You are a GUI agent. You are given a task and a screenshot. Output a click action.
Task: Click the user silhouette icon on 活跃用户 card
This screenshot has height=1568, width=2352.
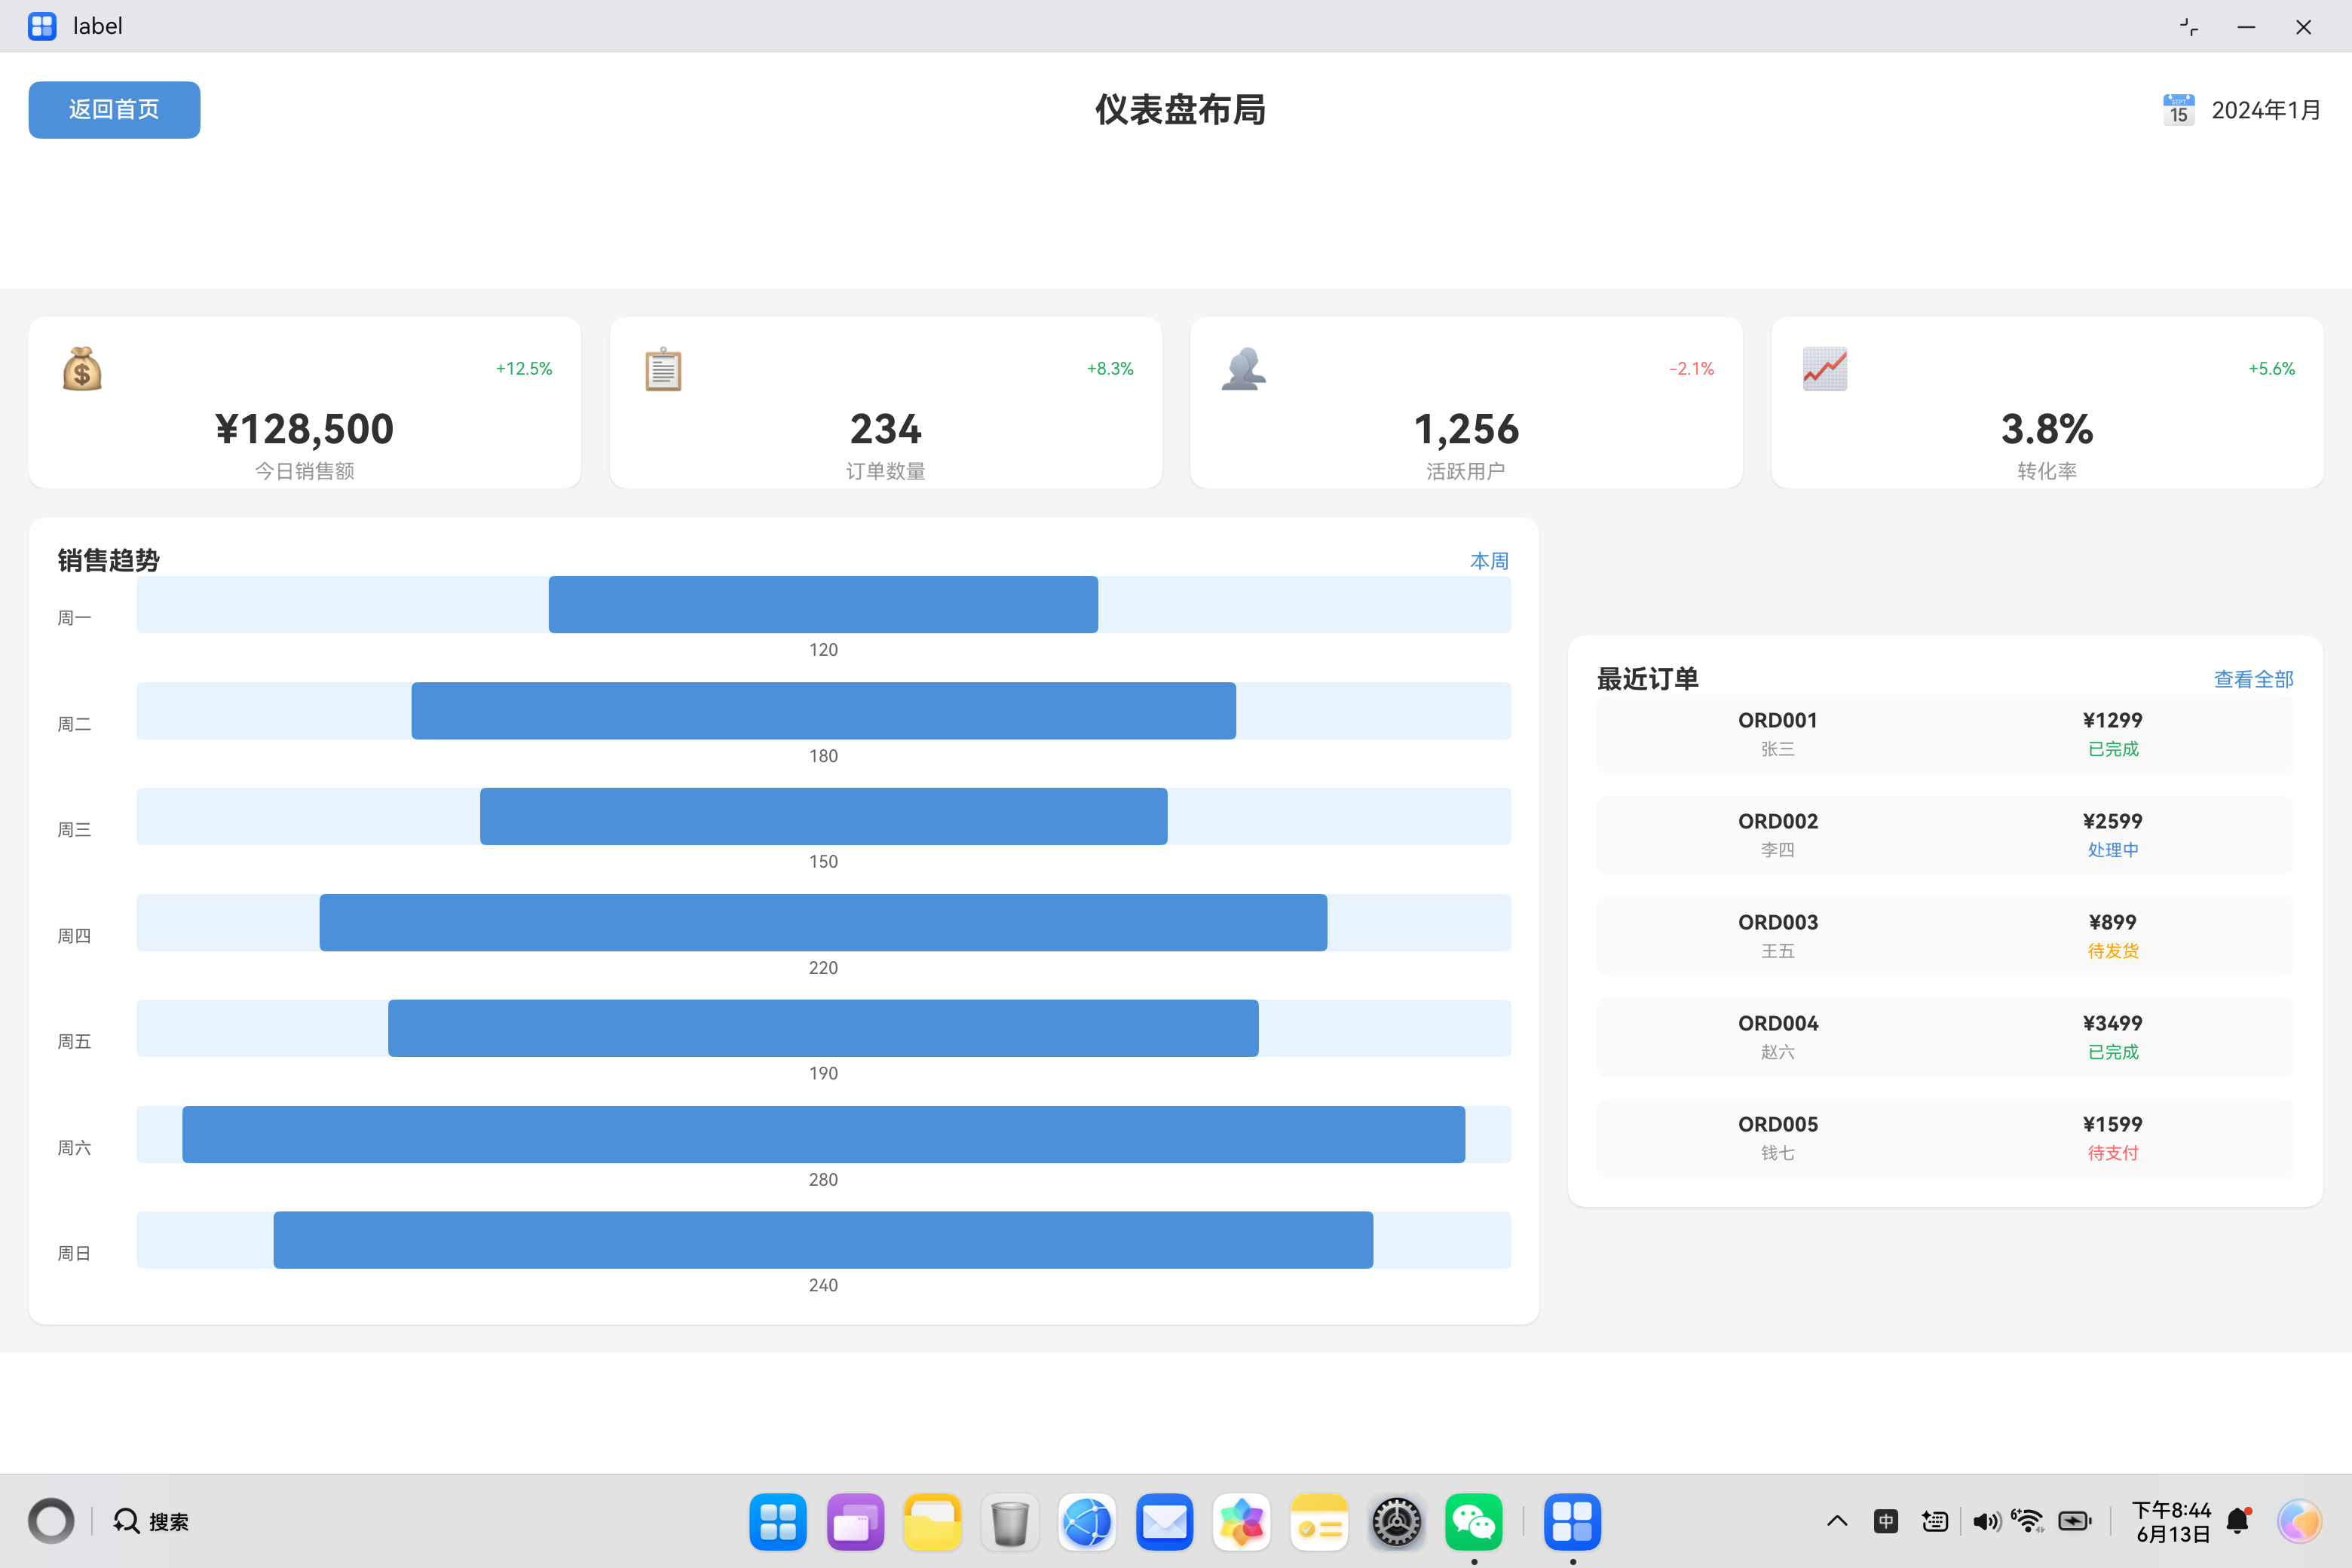pos(1244,369)
